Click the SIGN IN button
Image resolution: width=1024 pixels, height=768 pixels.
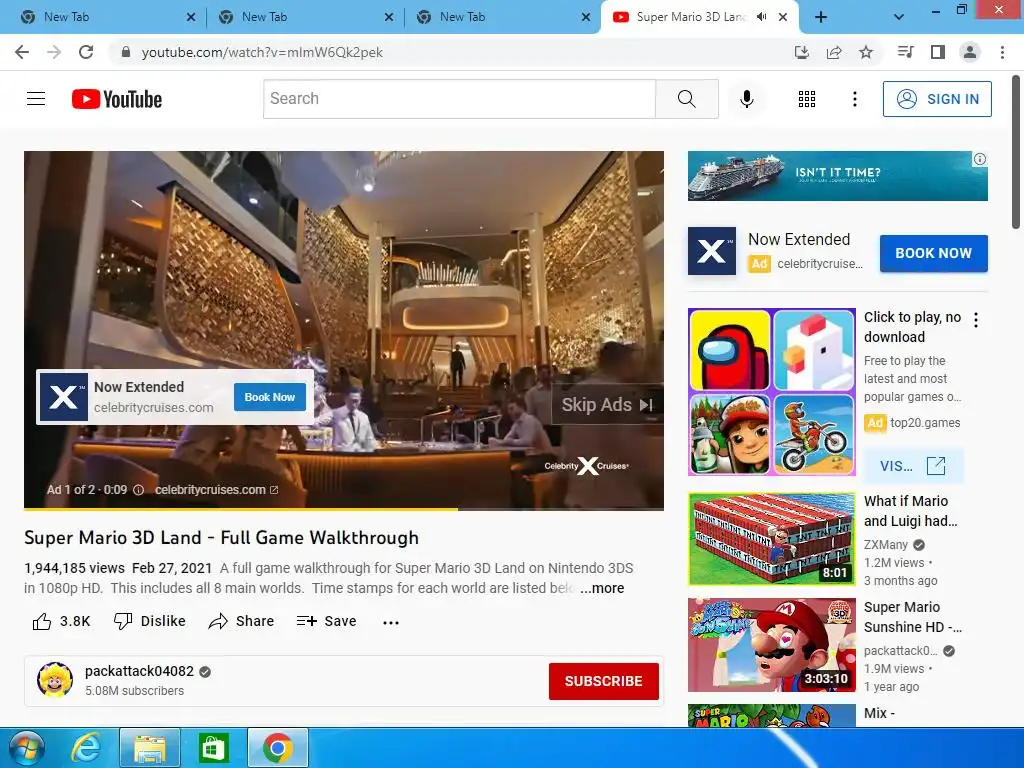coord(937,99)
